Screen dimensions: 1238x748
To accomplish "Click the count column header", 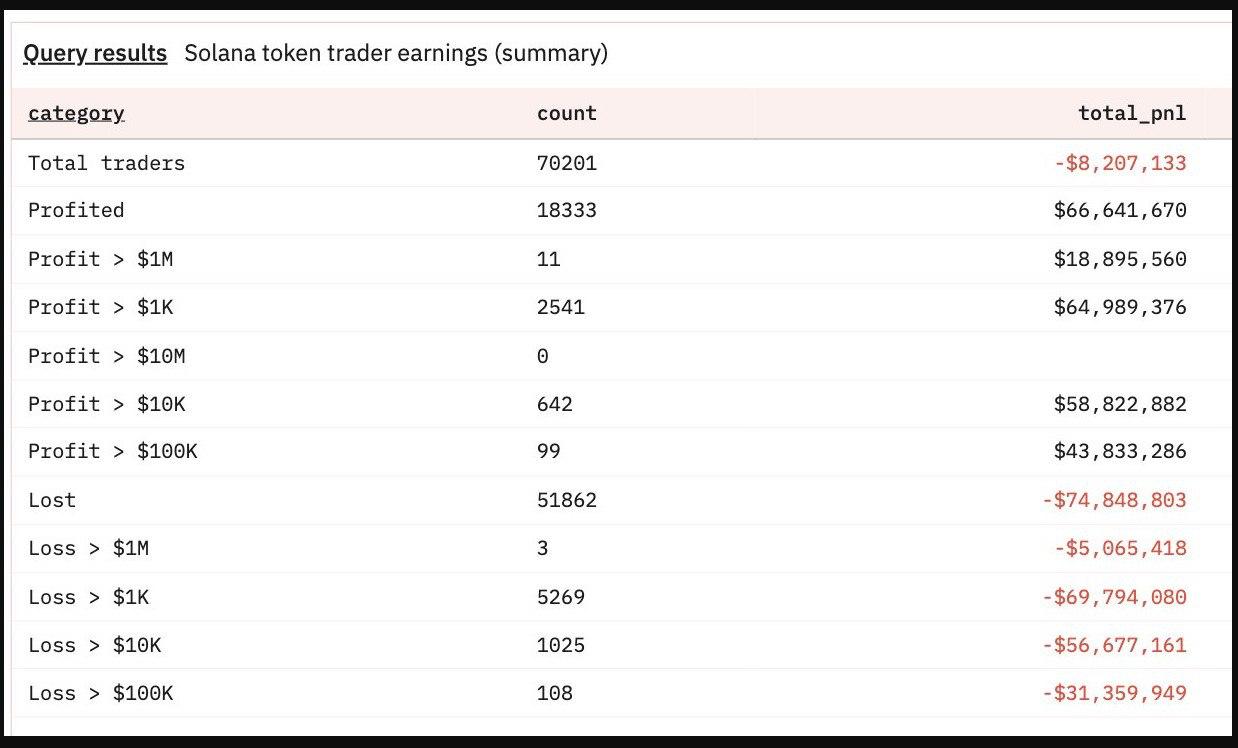I will click(567, 113).
